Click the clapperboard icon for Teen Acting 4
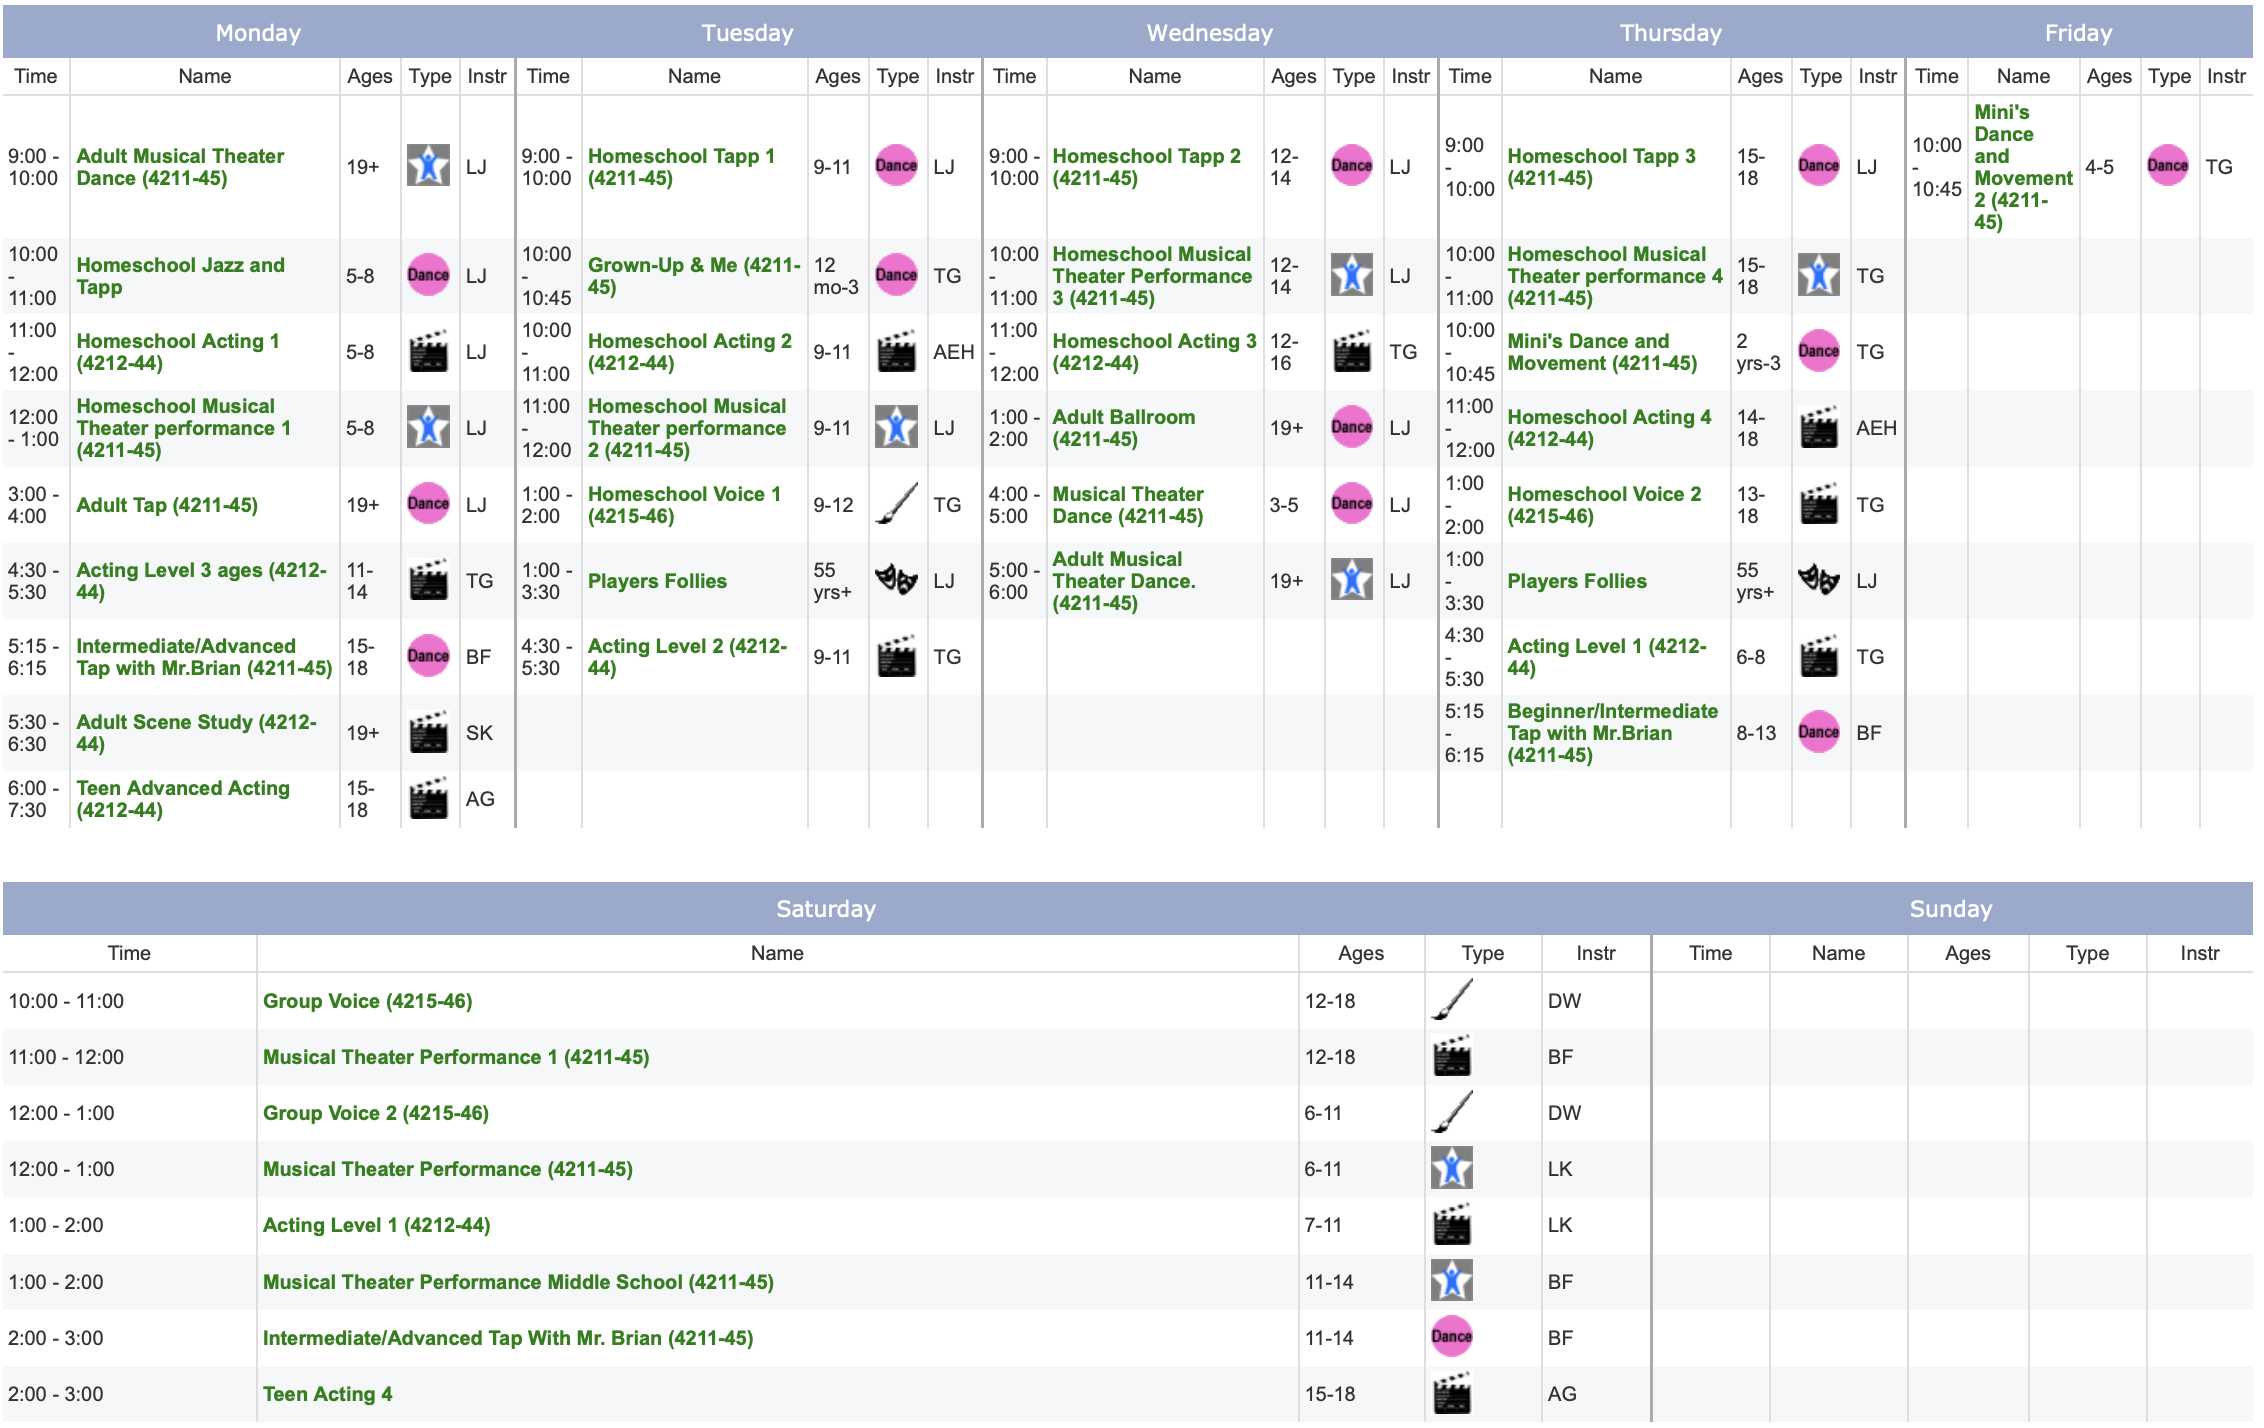Screen dimensions: 2264x1428 click(x=1452, y=1393)
